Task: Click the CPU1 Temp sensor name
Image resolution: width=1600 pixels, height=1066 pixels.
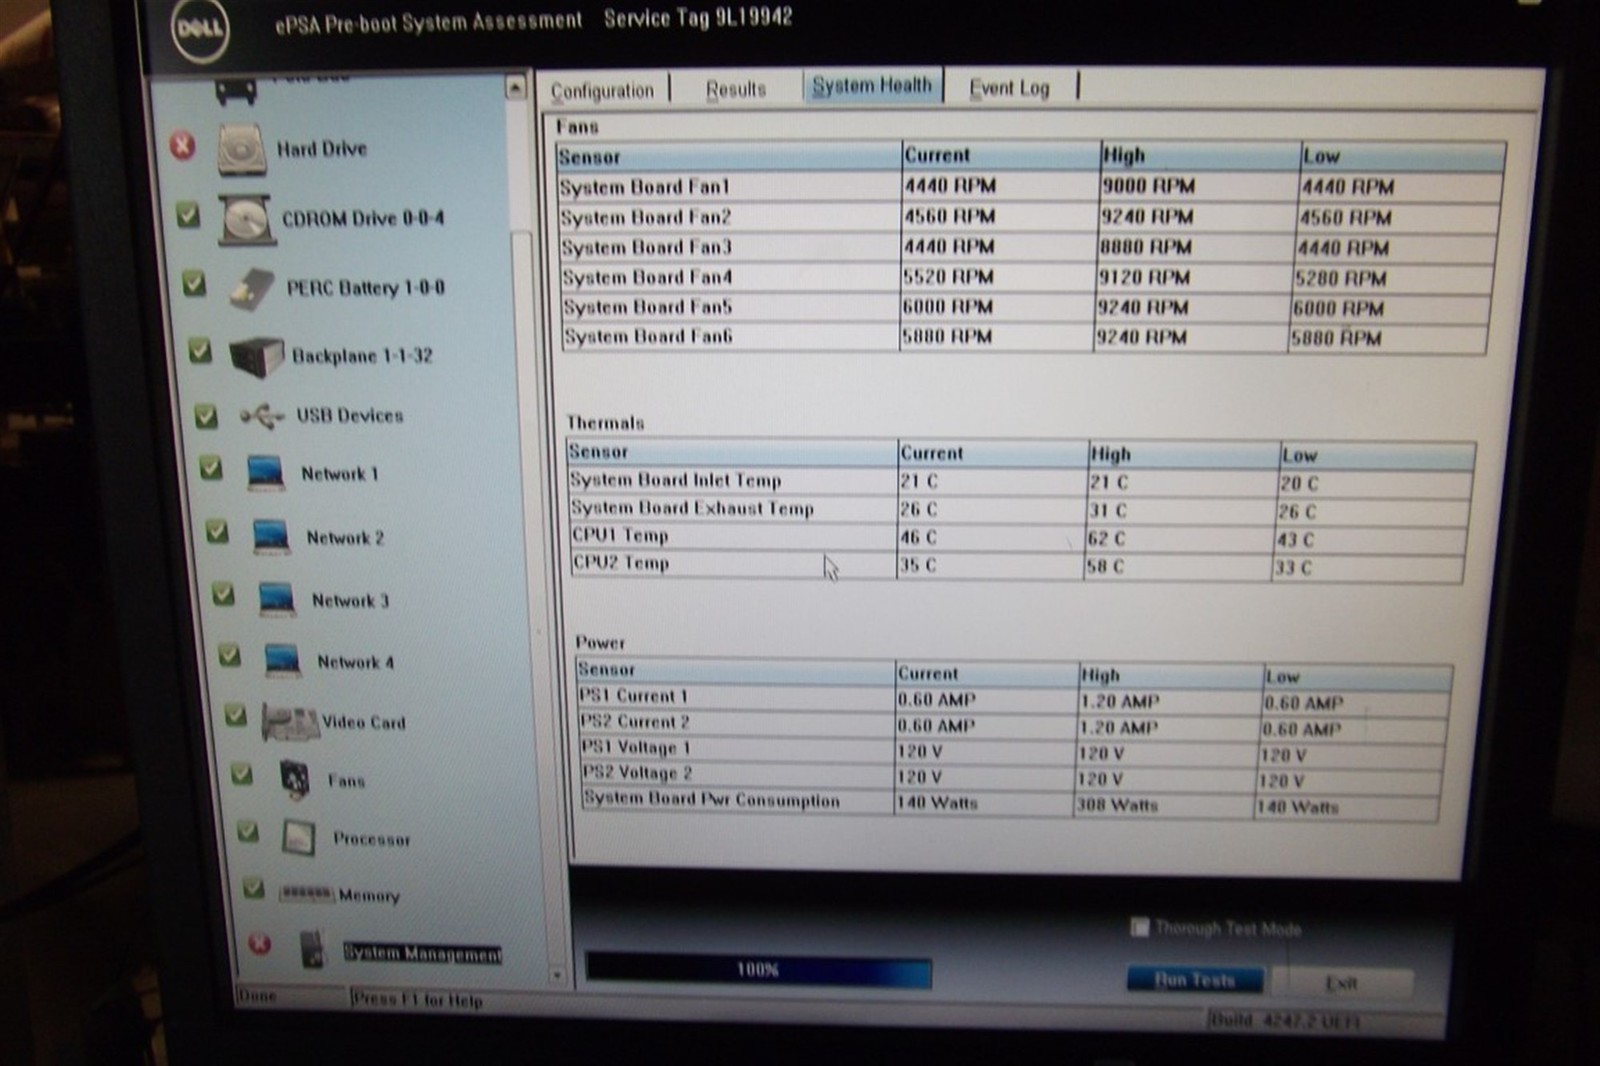Action: (x=620, y=536)
